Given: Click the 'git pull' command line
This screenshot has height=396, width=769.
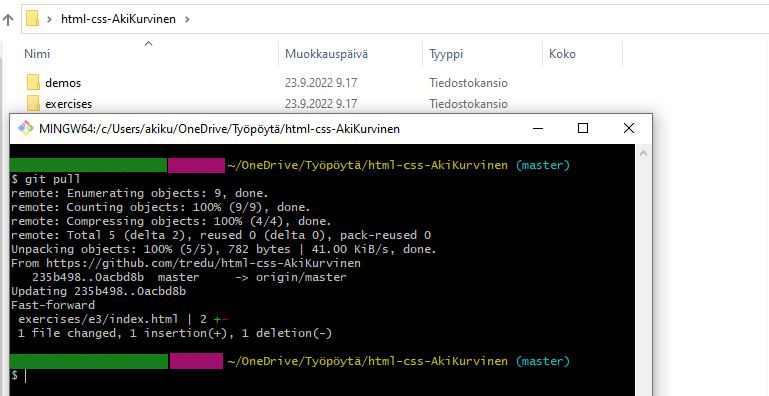Looking at the screenshot, I should pos(46,179).
